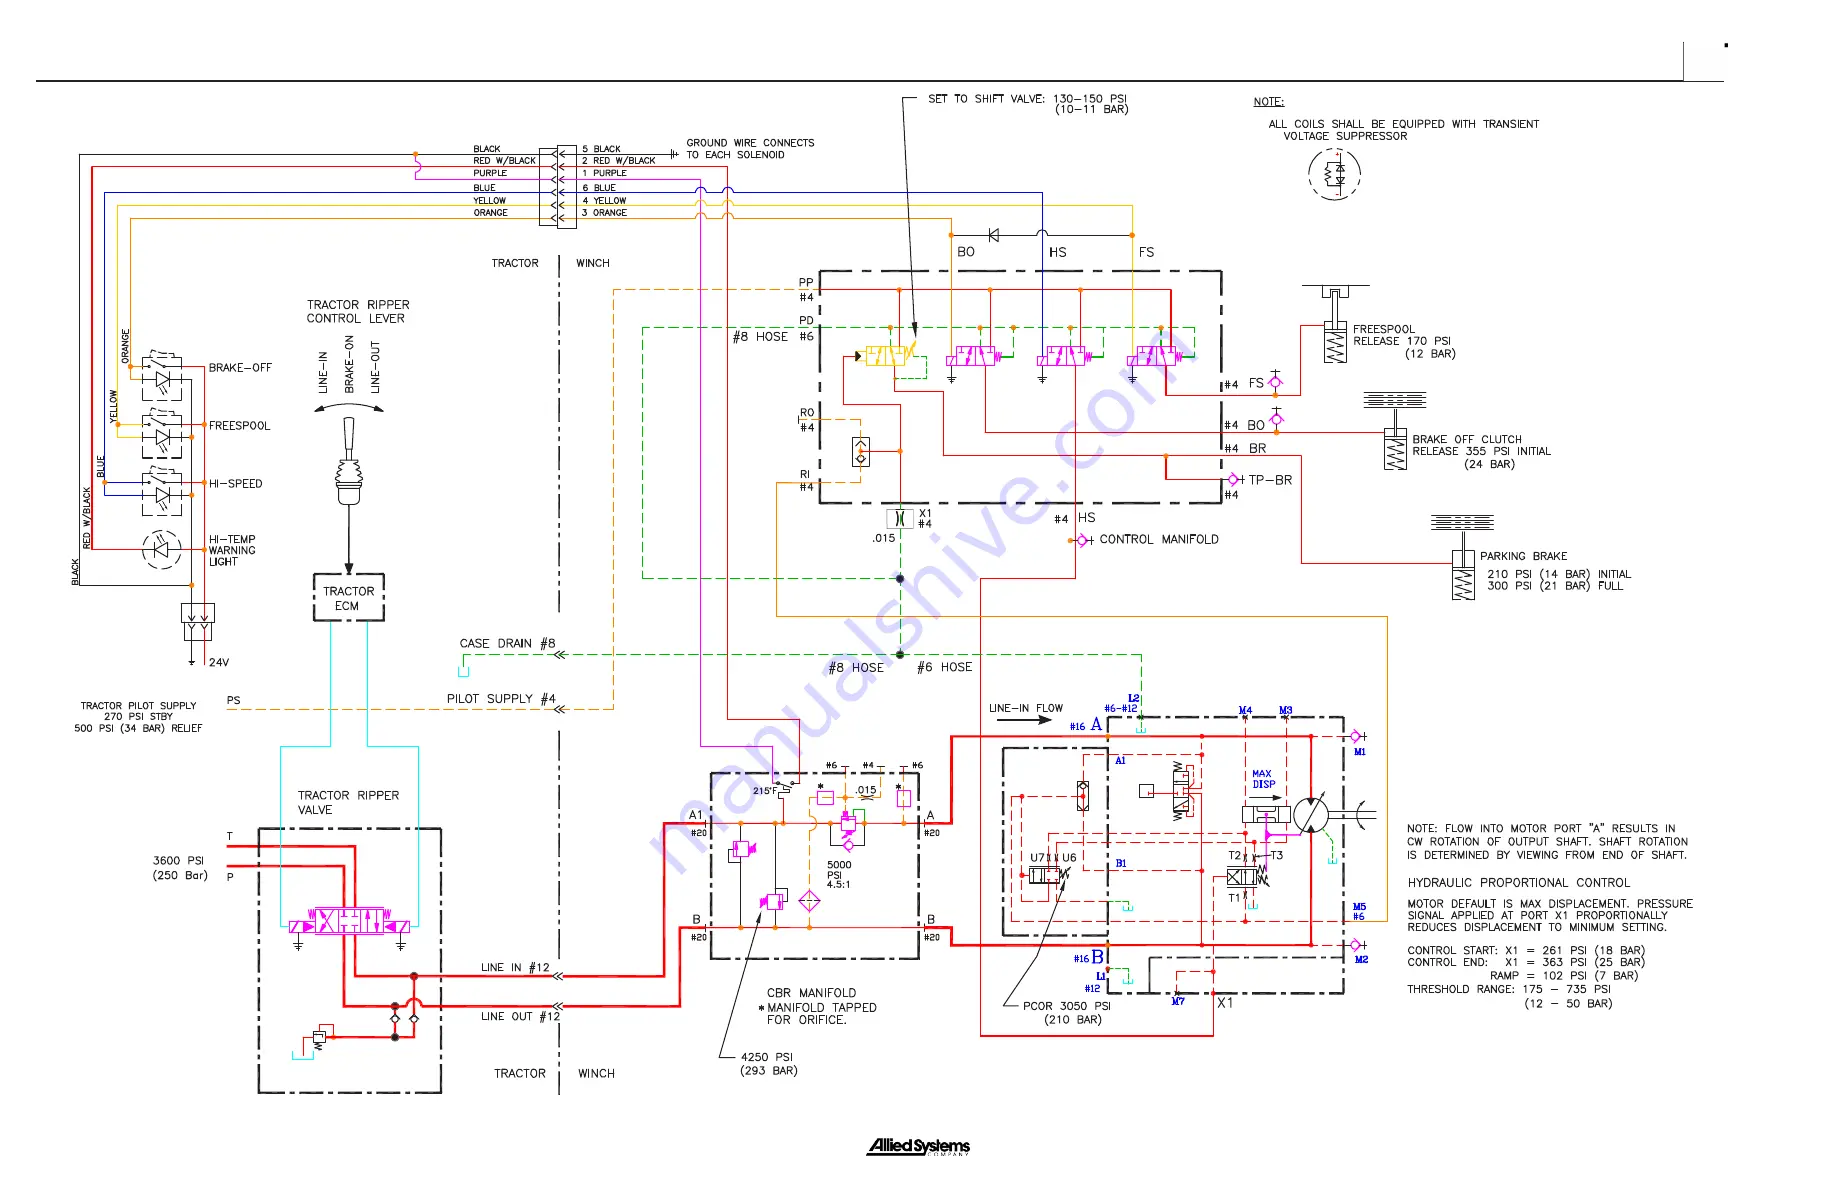Click the '5 BLACK' connector pin label
1836x1188 pixels.
click(601, 149)
